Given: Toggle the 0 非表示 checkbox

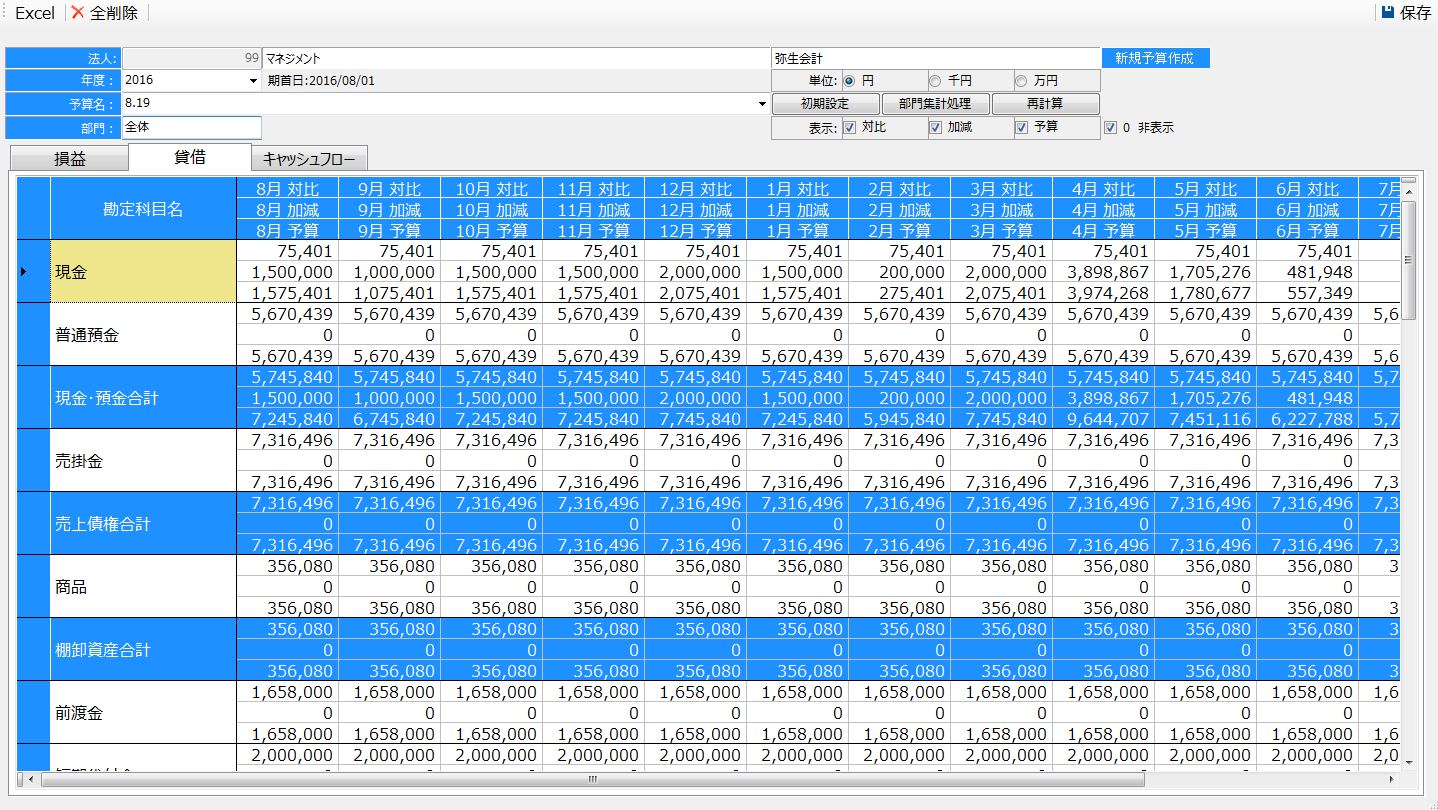Looking at the screenshot, I should pos(1110,127).
